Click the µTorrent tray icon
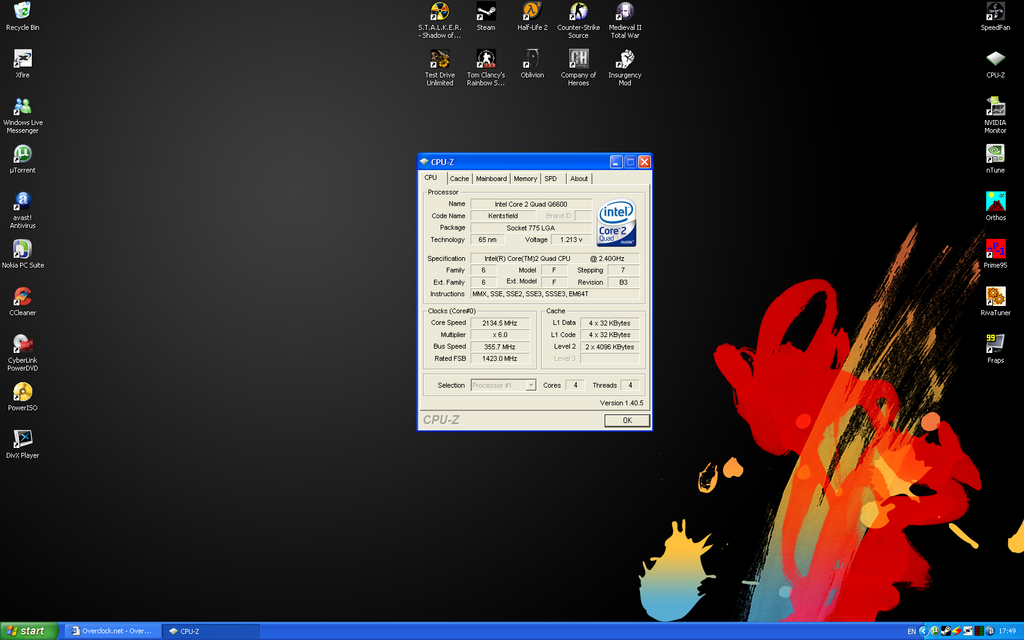 [935, 631]
